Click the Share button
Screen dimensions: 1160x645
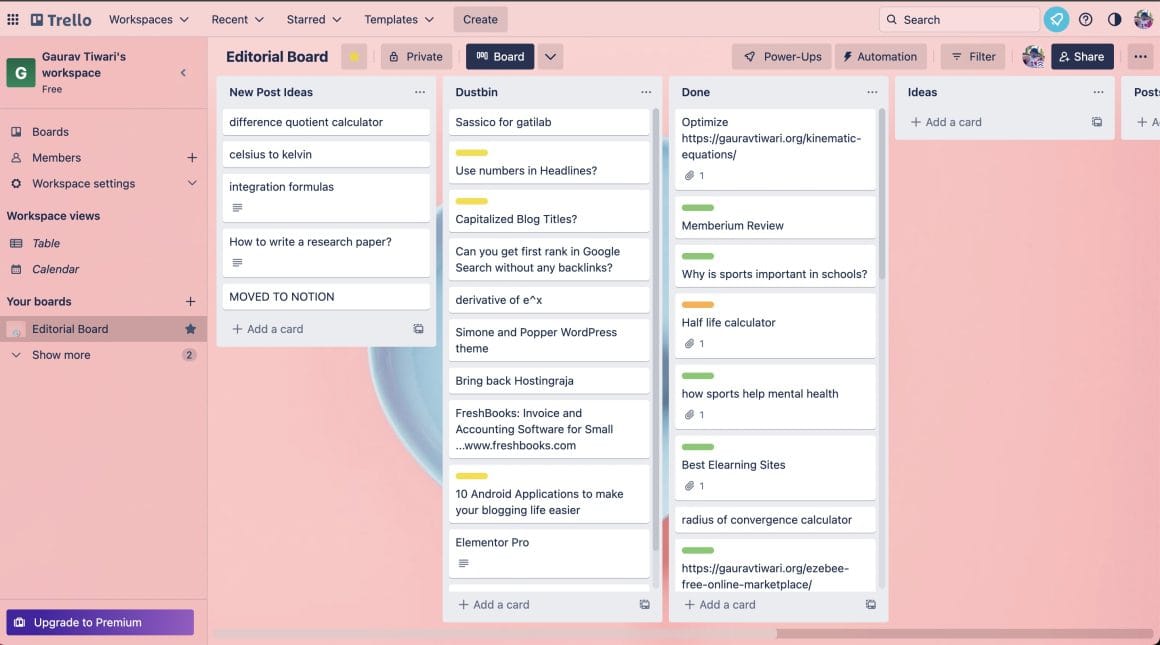(x=1081, y=56)
